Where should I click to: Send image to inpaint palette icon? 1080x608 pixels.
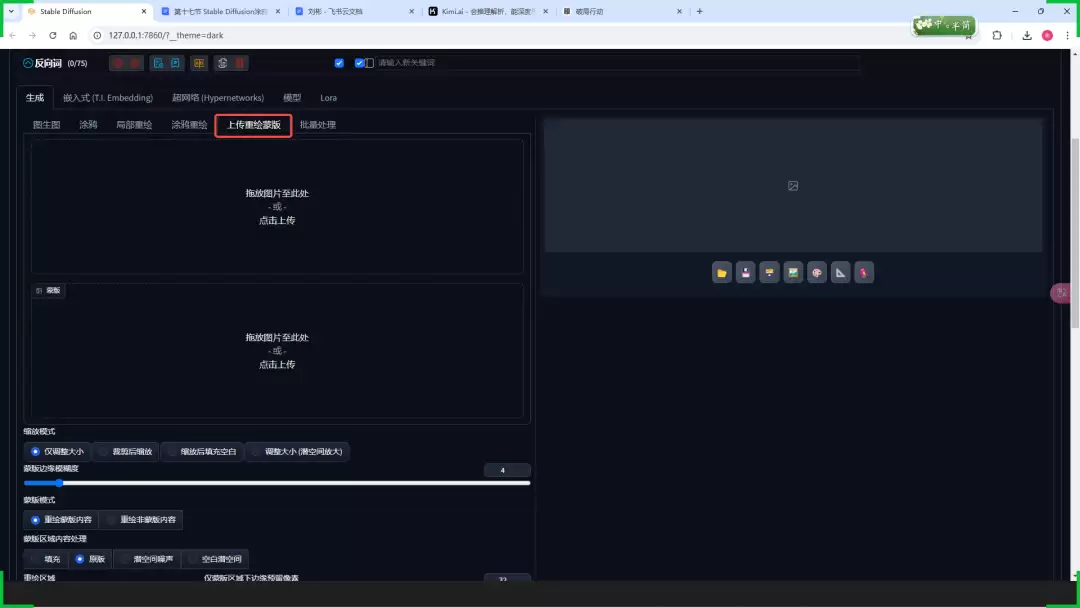[817, 272]
